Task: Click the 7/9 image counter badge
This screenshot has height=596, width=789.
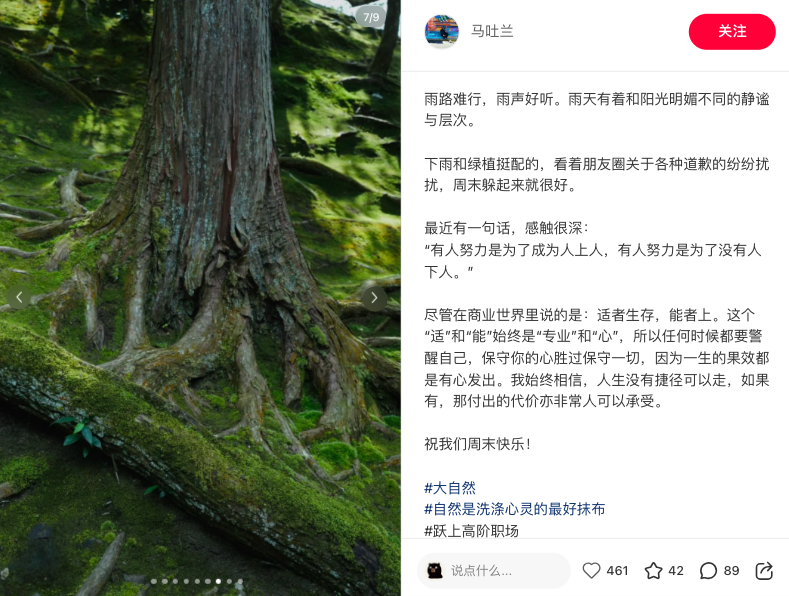Action: (x=371, y=17)
